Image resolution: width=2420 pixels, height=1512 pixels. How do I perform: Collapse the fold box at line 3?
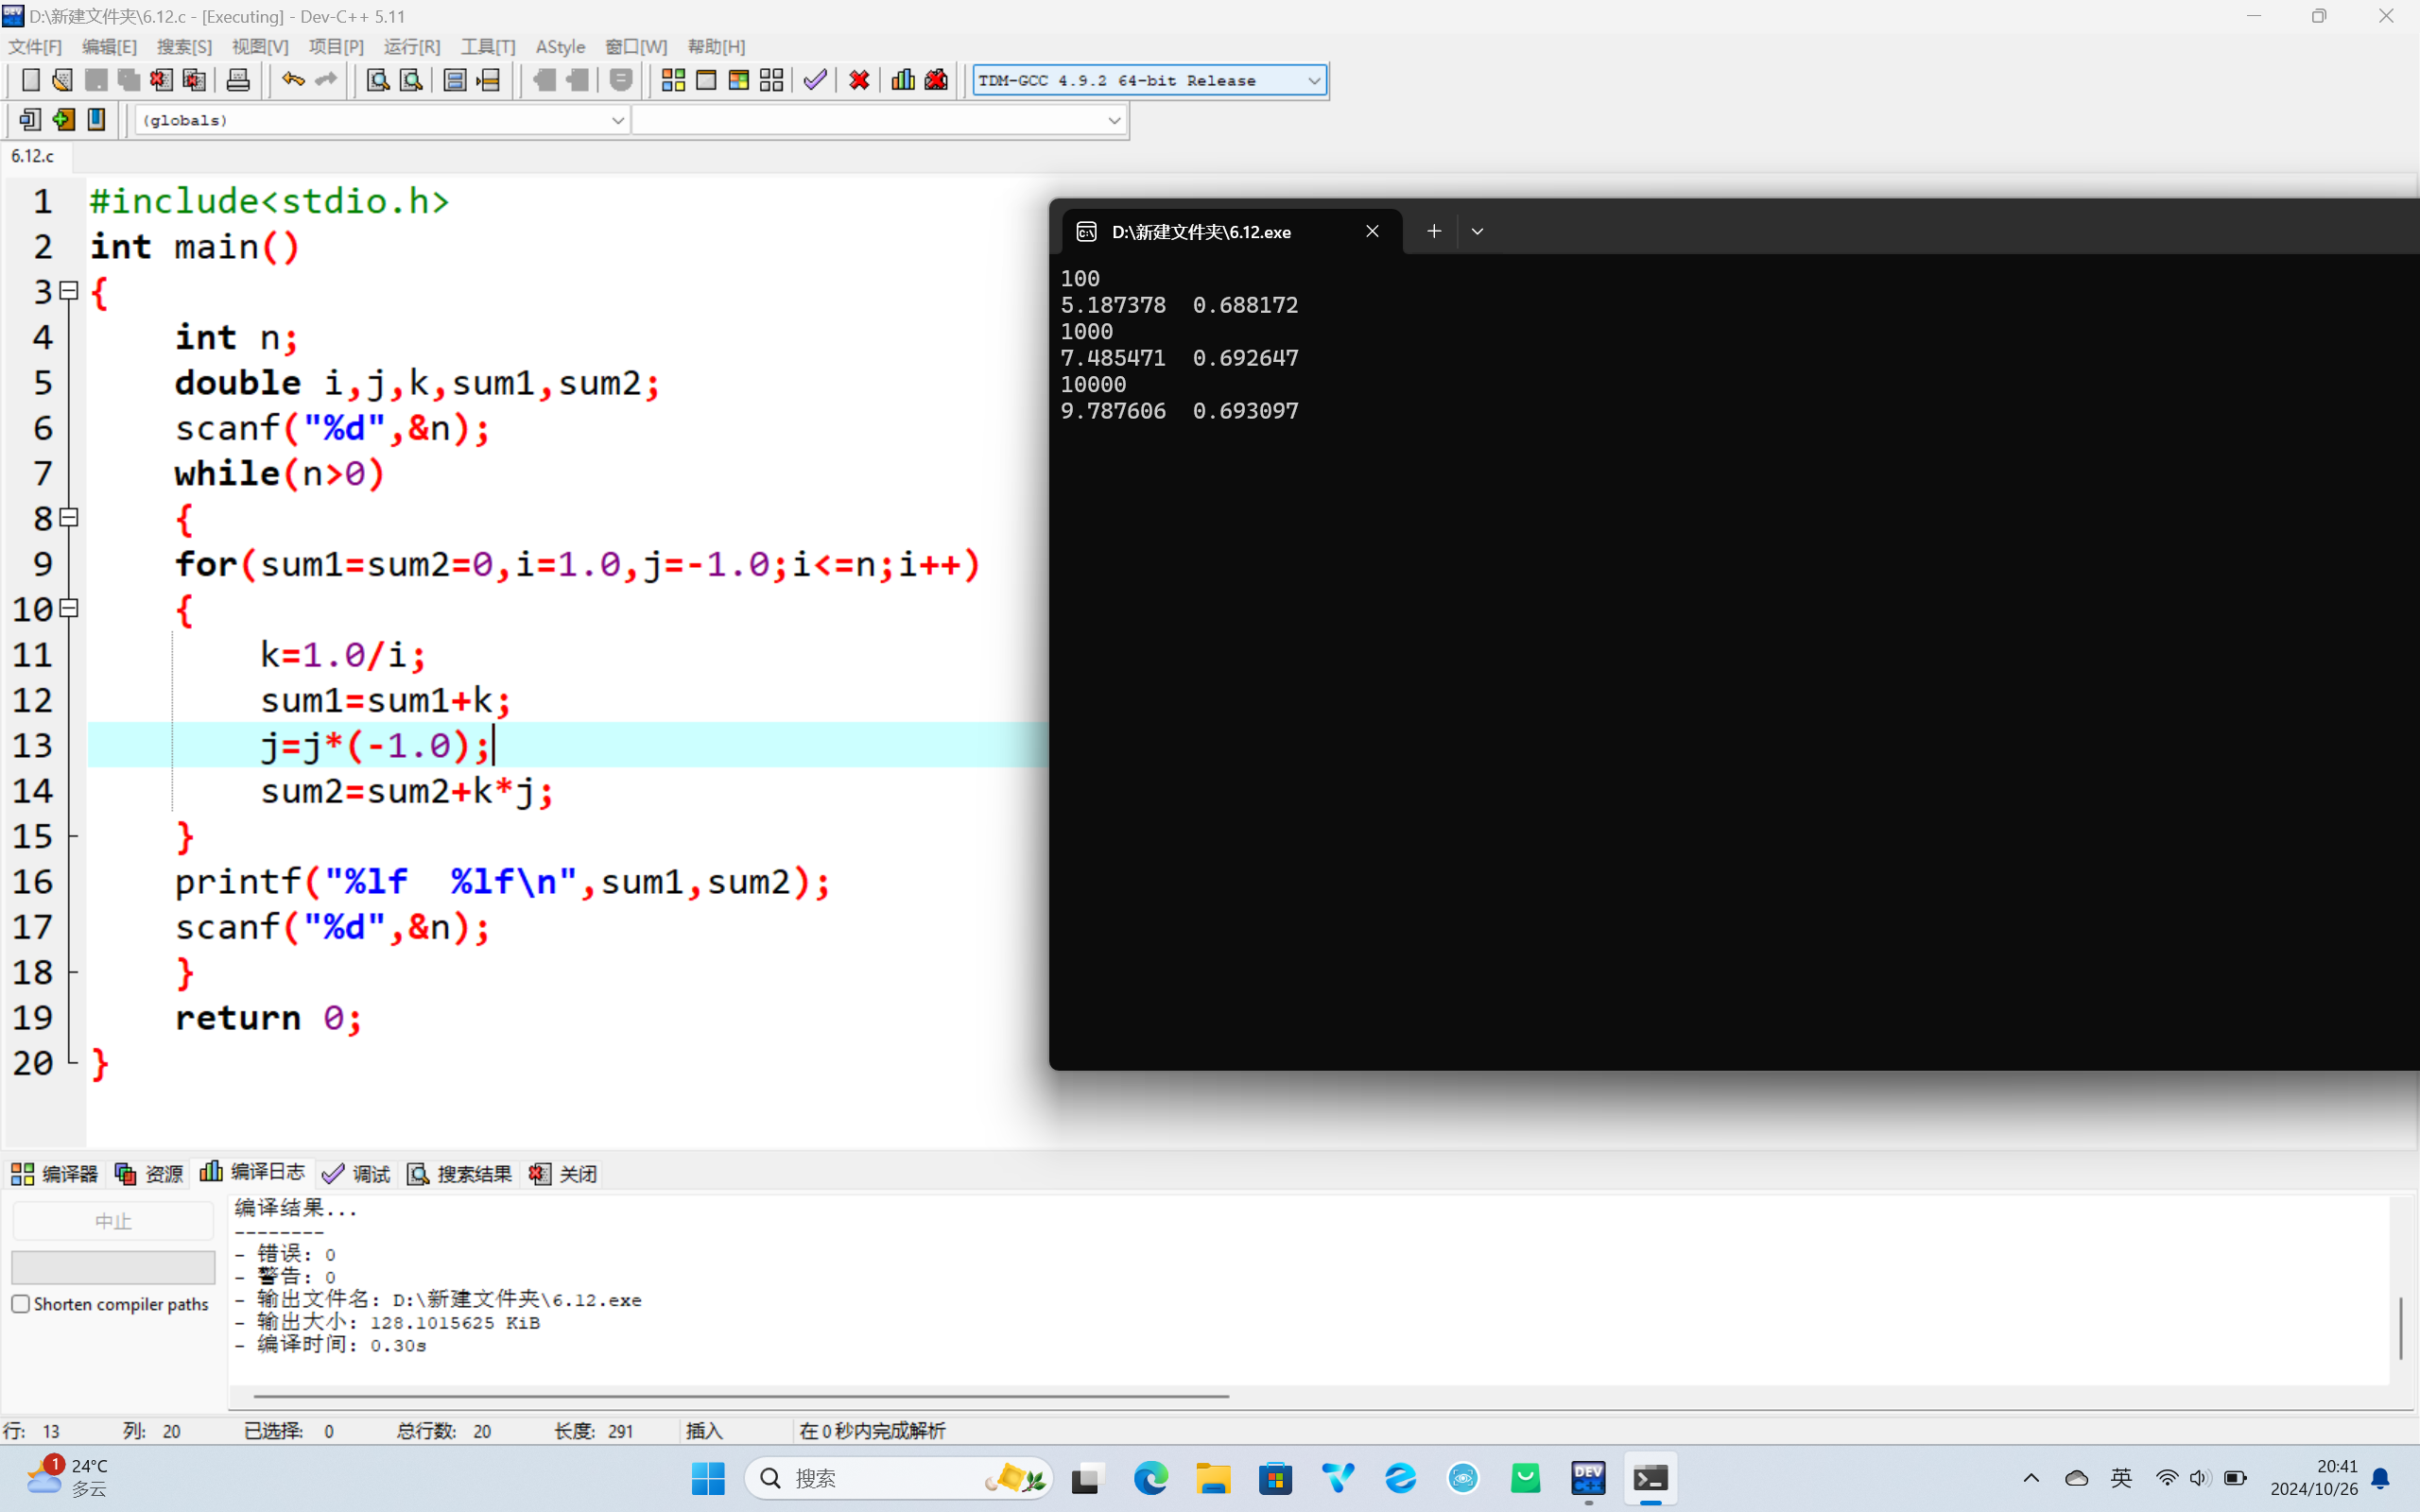click(69, 291)
